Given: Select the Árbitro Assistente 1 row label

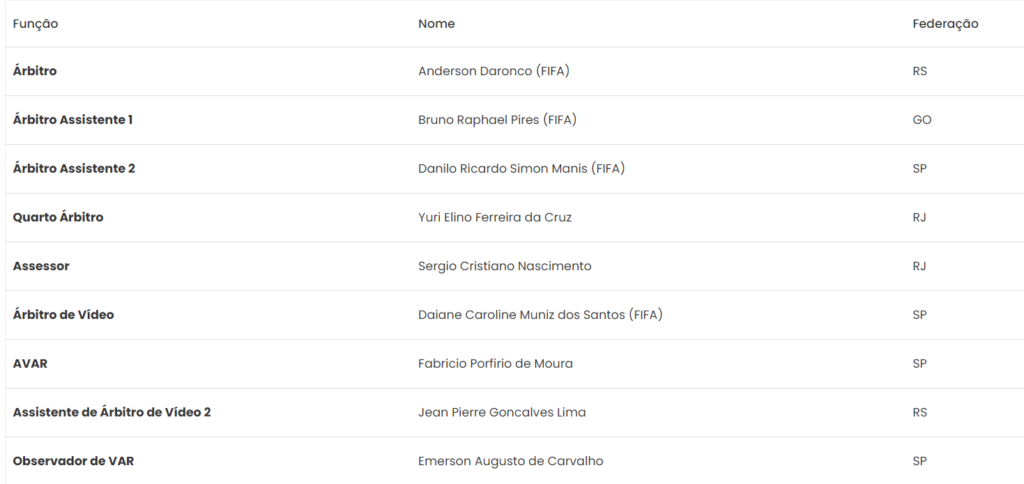Looking at the screenshot, I should pos(73,120).
